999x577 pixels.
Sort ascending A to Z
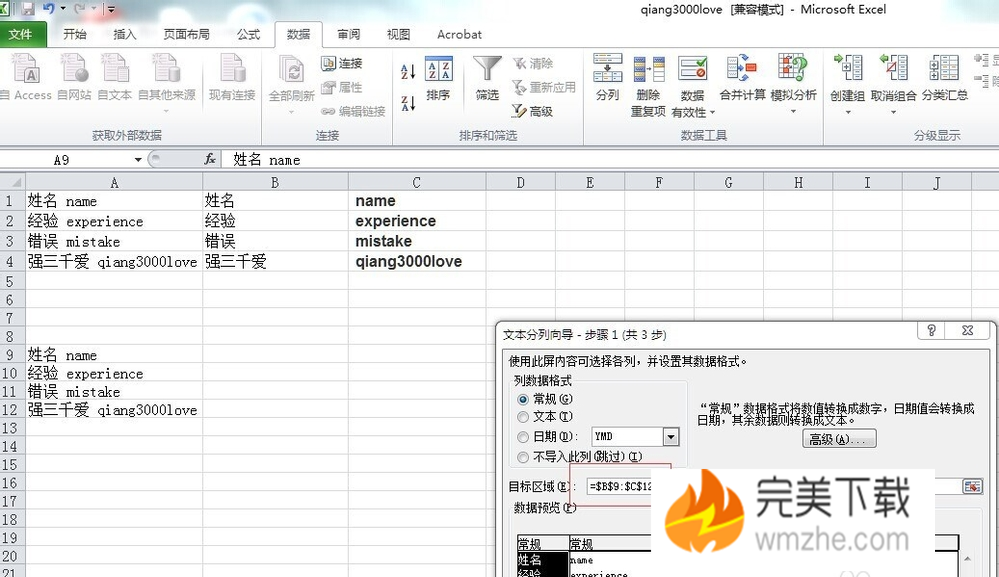click(x=408, y=71)
